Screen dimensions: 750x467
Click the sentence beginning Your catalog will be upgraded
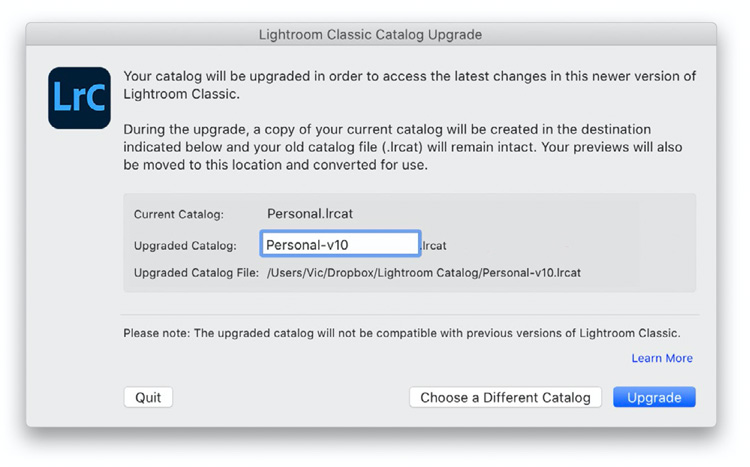[x=409, y=85]
